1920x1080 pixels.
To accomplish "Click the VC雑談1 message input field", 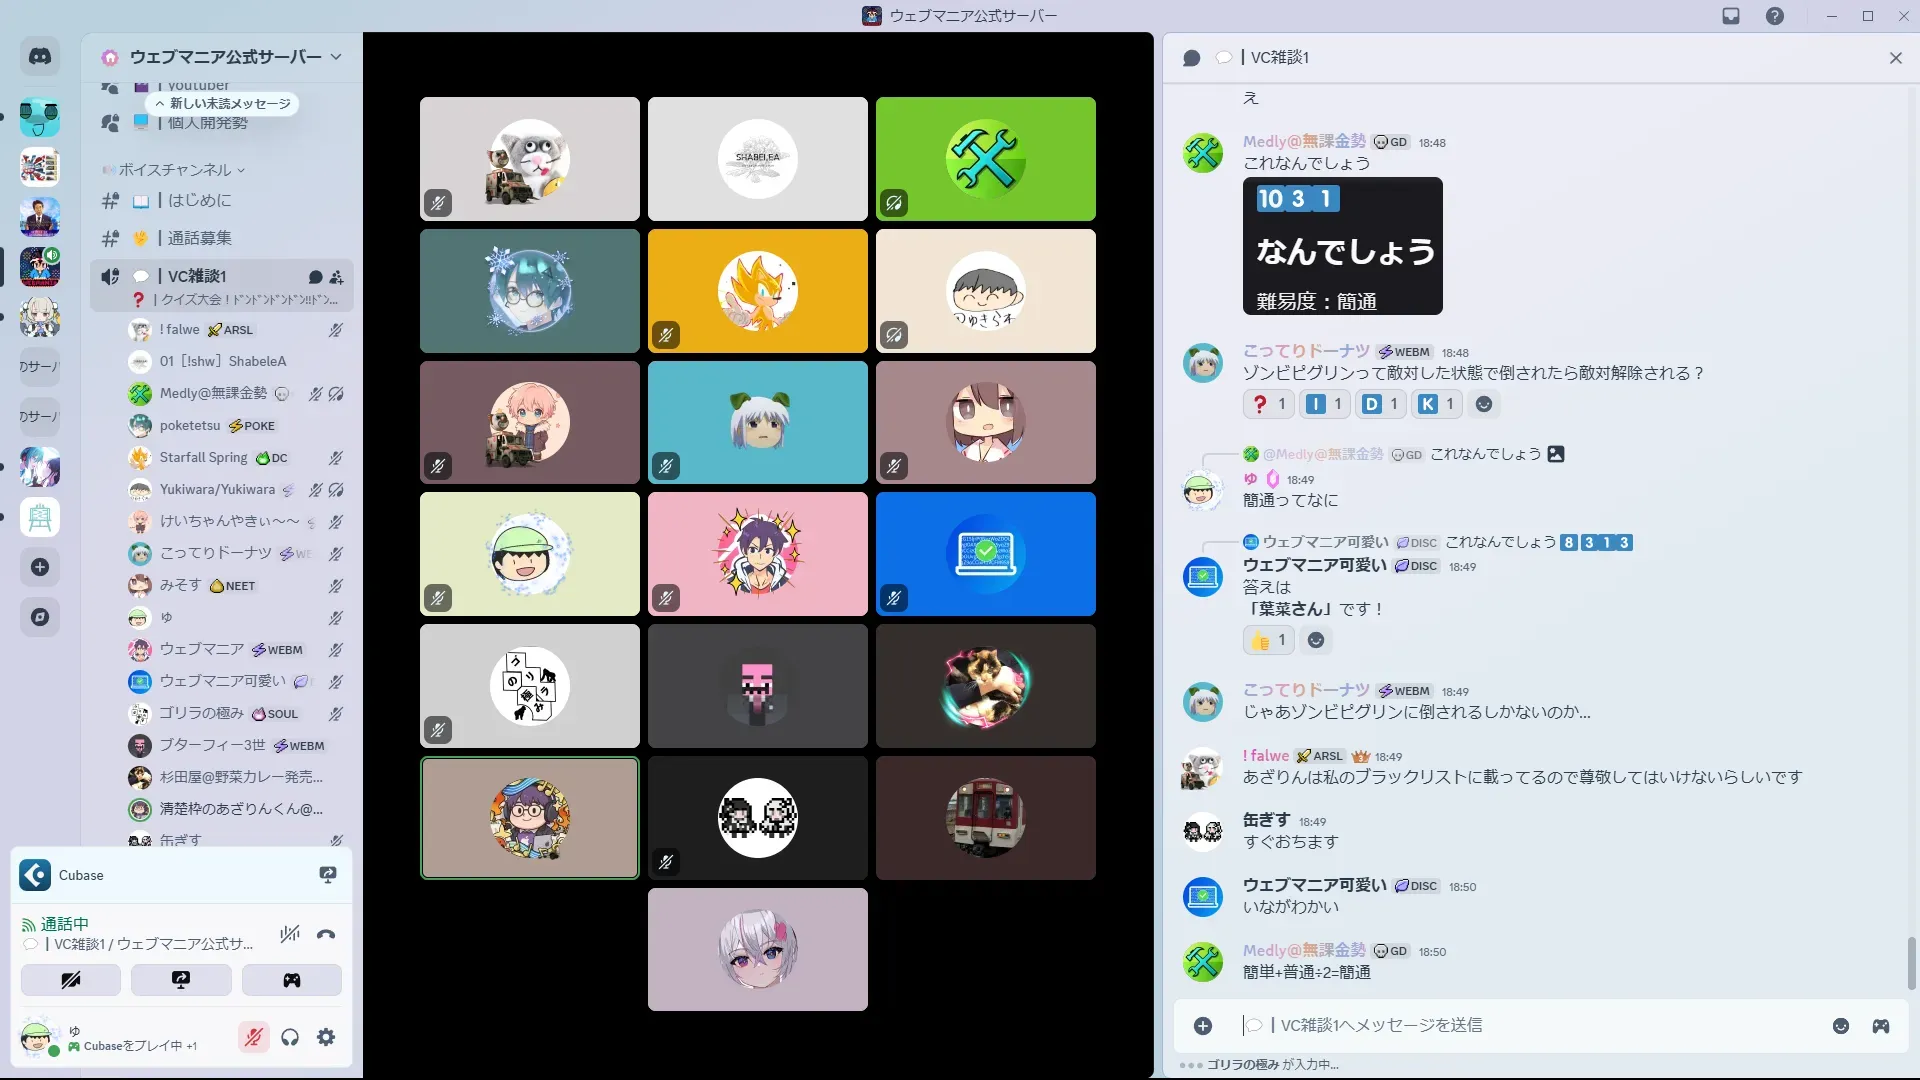I will (x=1500, y=1025).
